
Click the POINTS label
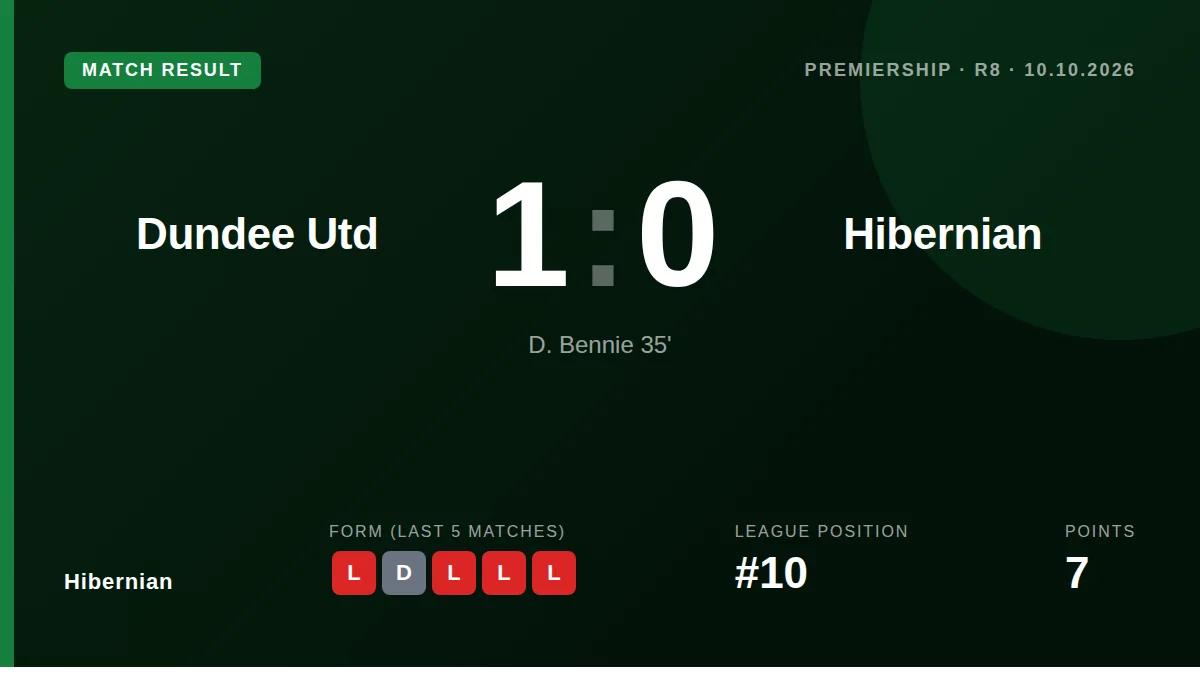pos(1100,531)
